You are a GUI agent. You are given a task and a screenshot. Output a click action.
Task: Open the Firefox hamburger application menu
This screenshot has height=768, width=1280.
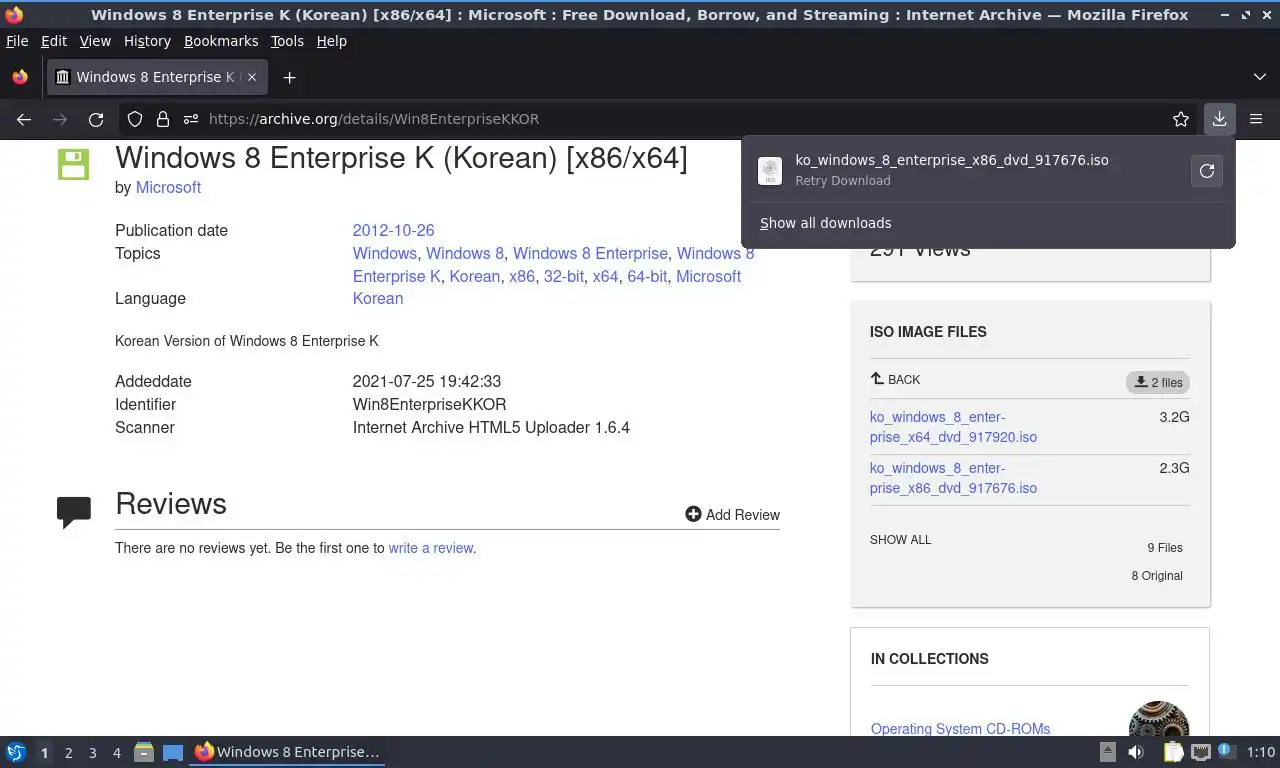(x=1256, y=119)
